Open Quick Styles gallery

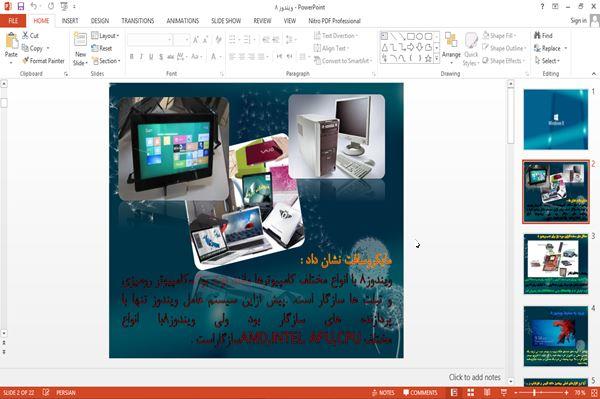tap(471, 49)
